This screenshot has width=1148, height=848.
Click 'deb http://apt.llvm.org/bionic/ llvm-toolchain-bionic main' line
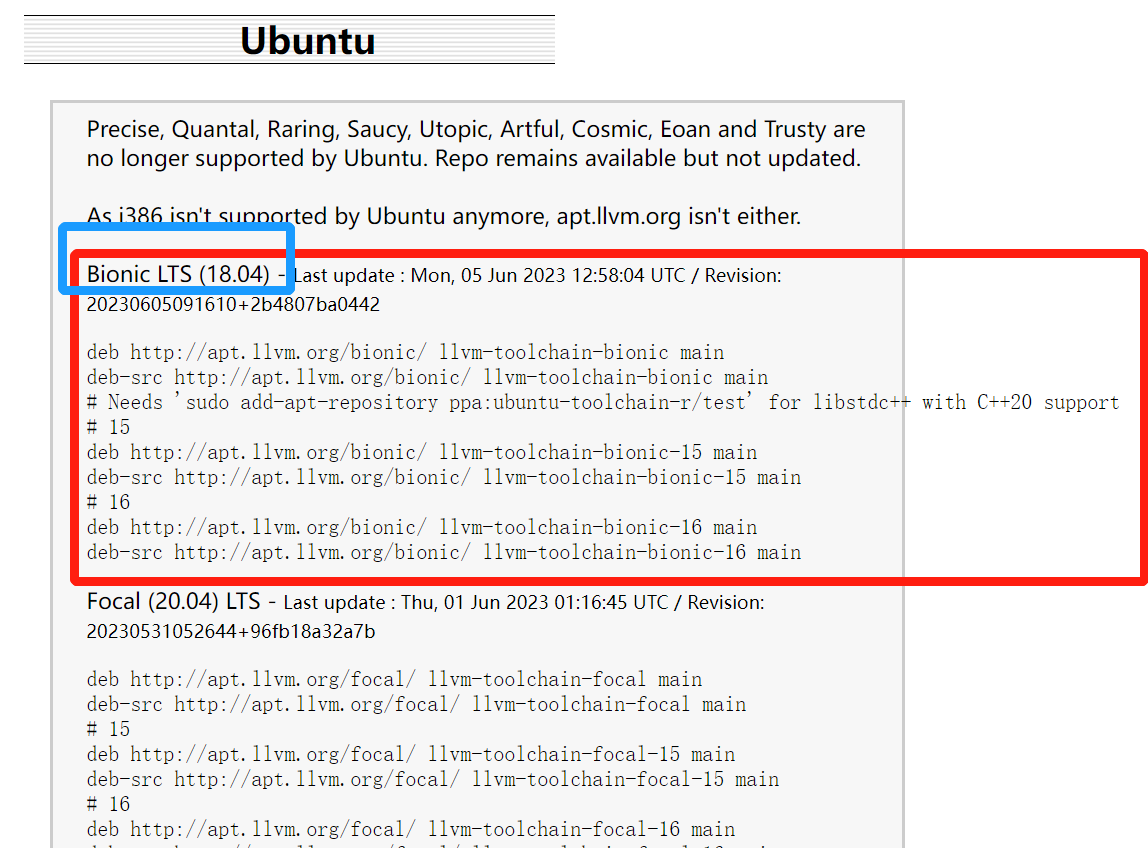405,352
